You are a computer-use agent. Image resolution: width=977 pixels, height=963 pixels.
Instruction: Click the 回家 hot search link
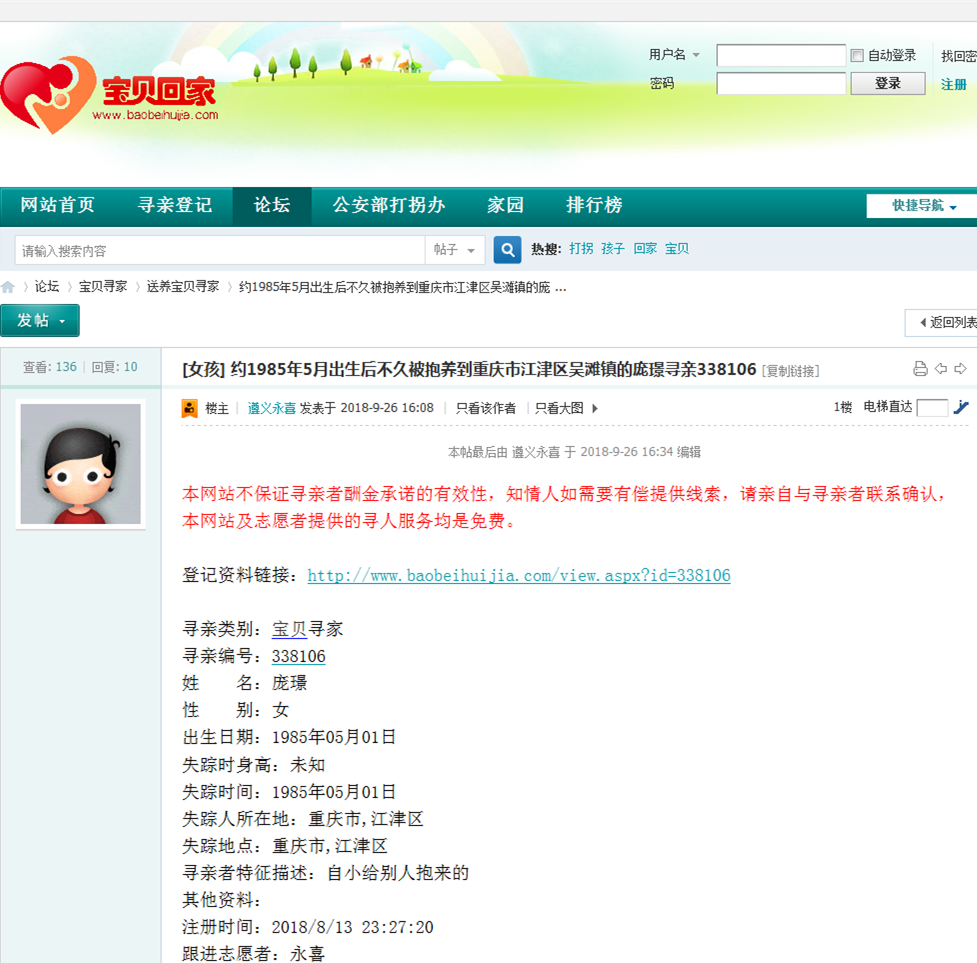tap(645, 249)
